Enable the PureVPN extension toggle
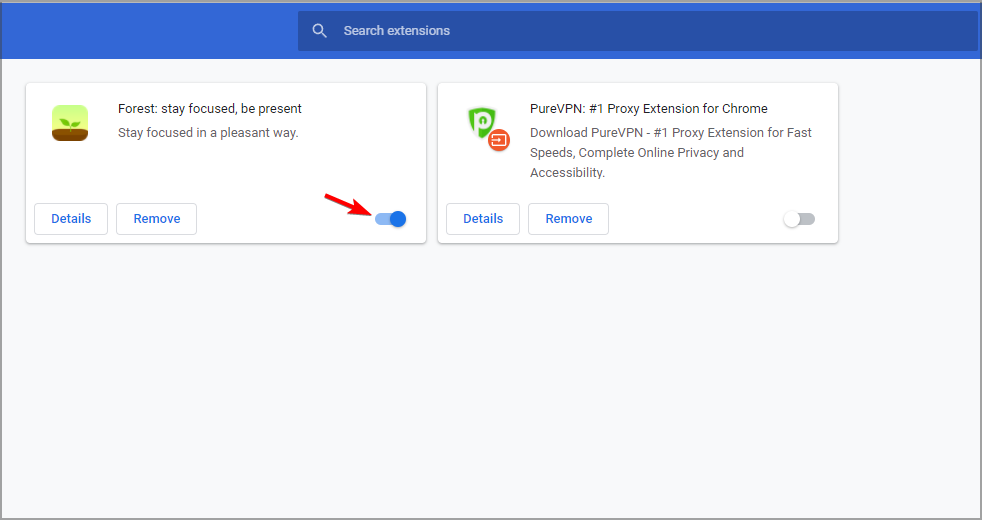The image size is (982, 520). tap(799, 219)
